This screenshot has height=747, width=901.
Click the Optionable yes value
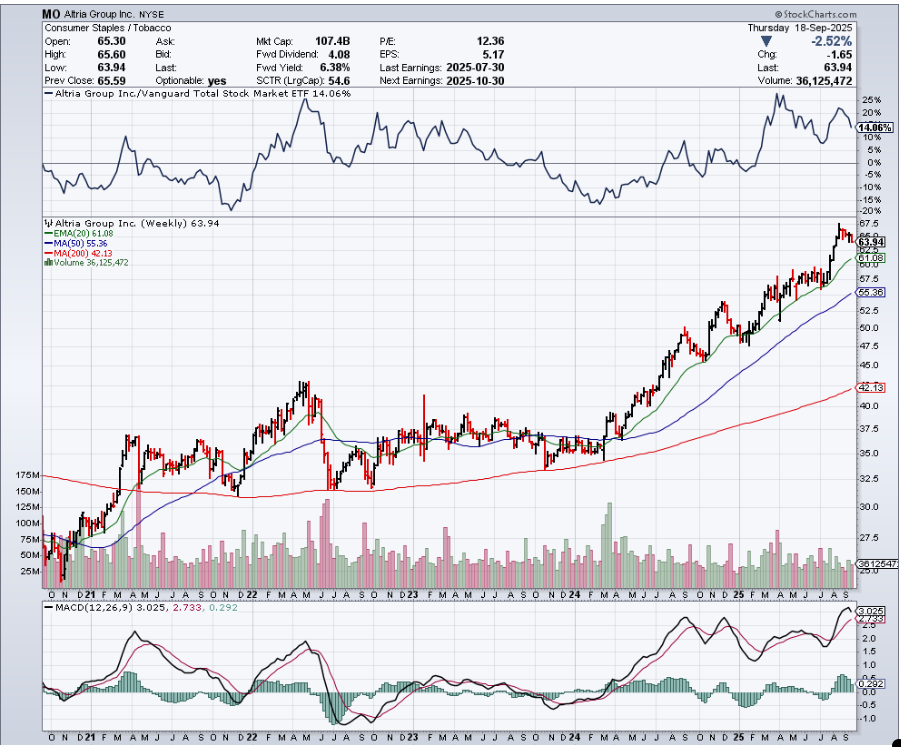tap(216, 81)
